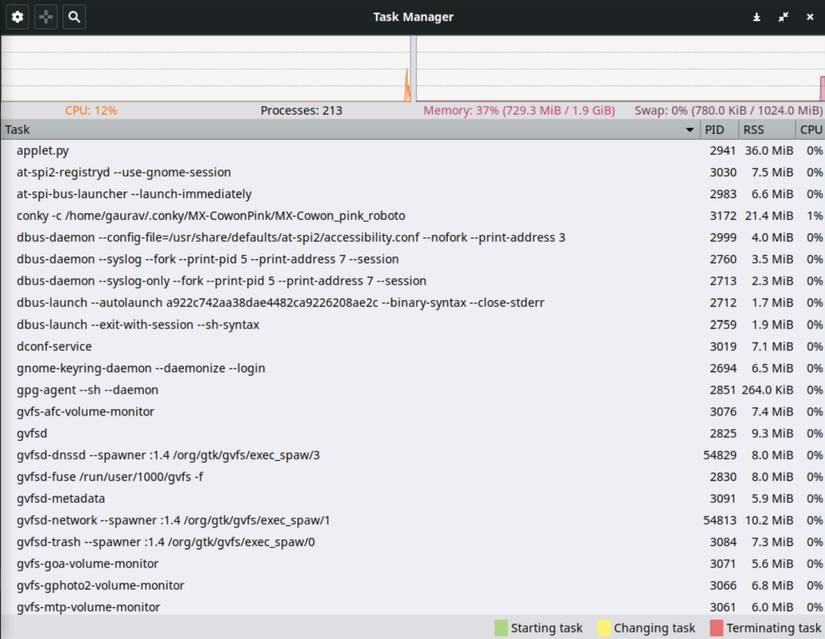Viewport: 825px width, 639px height.
Task: Click the 10.2 MiB RSS value
Action: pyautogui.click(x=769, y=521)
